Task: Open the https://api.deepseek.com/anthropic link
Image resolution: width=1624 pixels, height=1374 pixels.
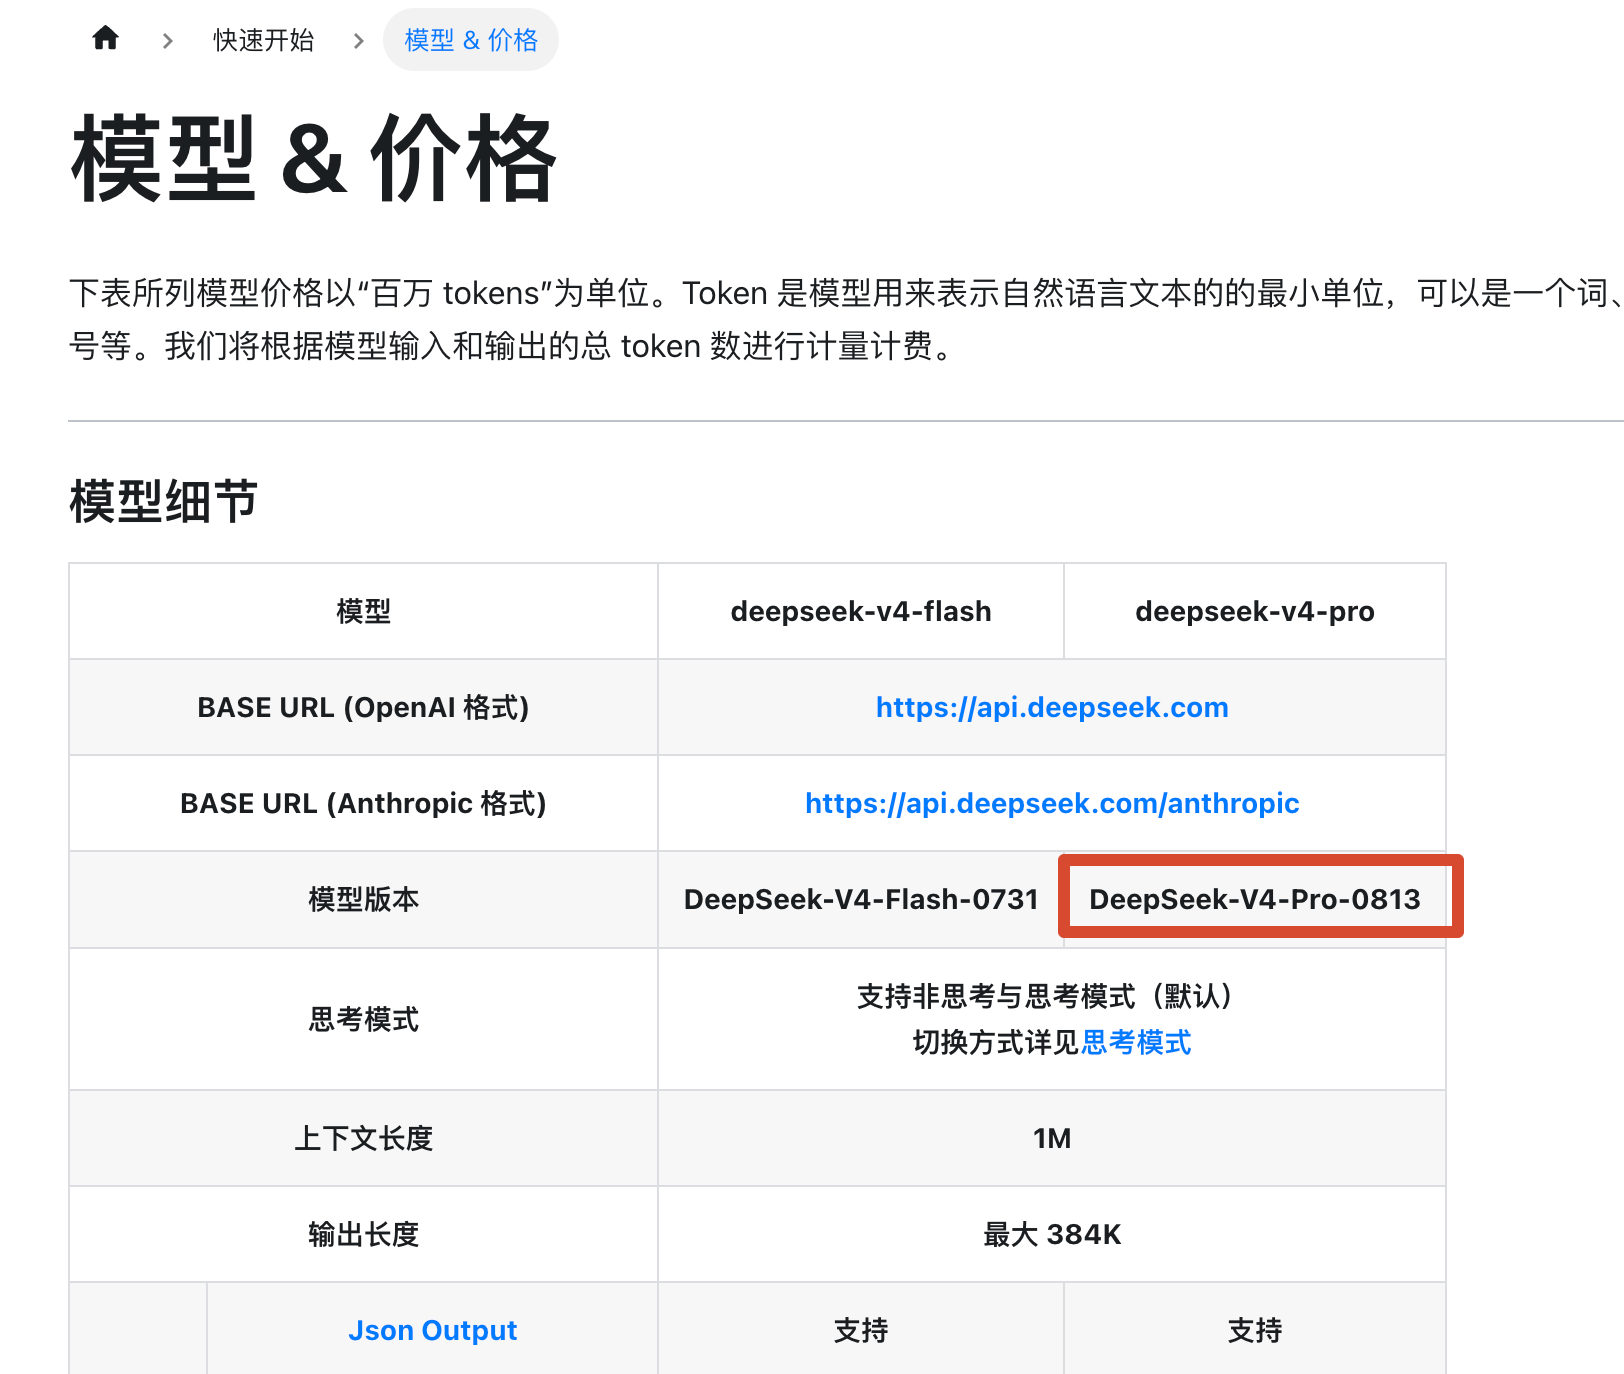Action: 1052,803
